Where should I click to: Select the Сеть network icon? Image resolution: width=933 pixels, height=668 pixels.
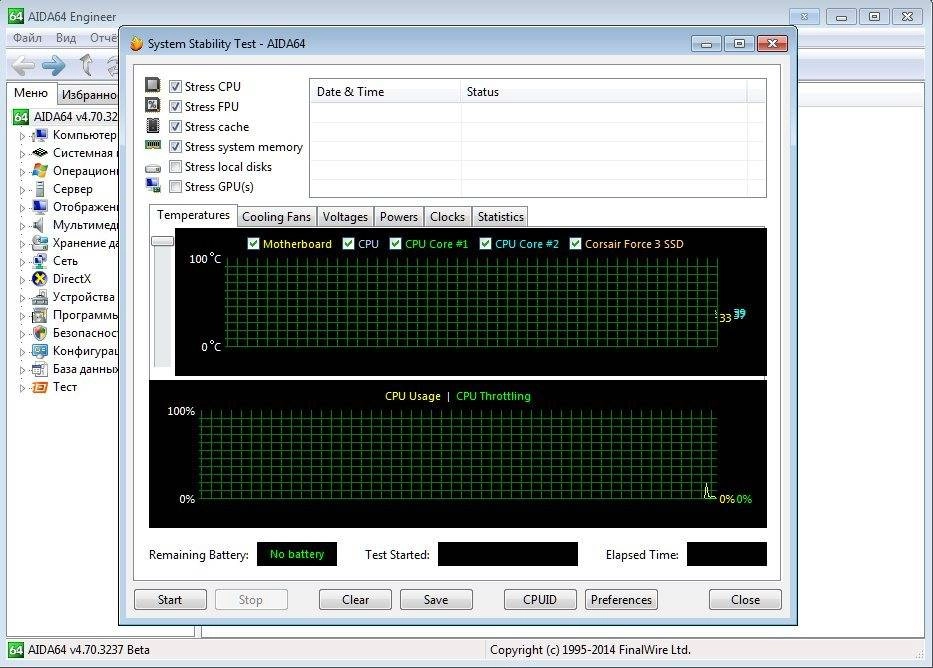point(40,261)
